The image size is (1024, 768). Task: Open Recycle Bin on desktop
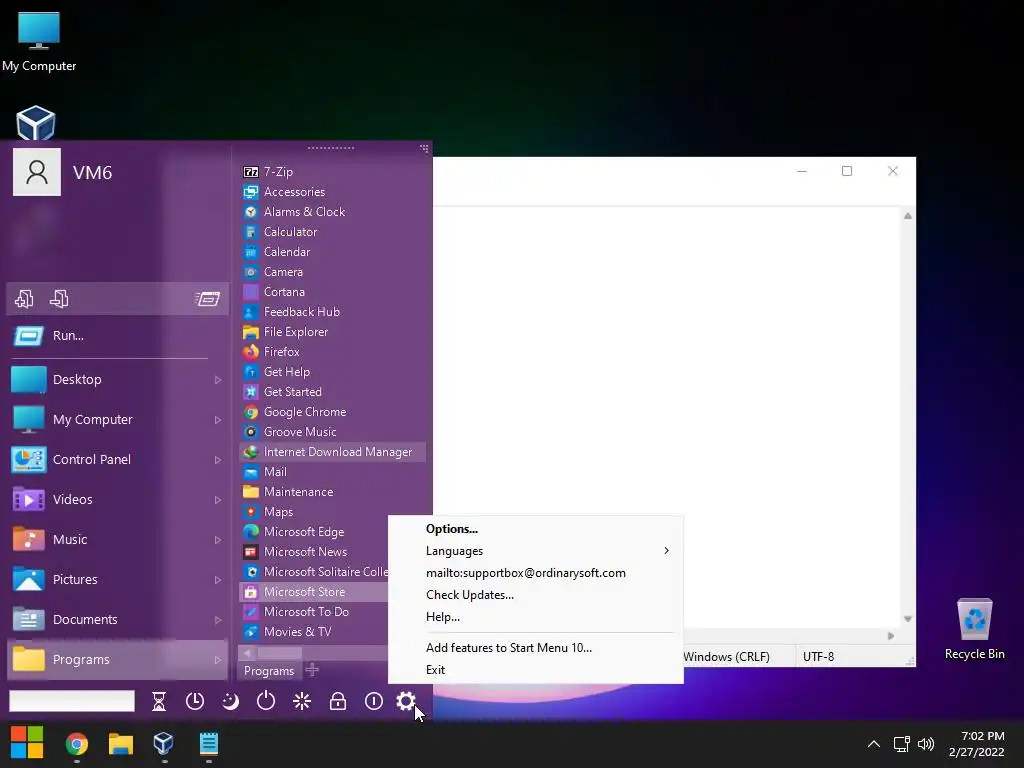(974, 628)
